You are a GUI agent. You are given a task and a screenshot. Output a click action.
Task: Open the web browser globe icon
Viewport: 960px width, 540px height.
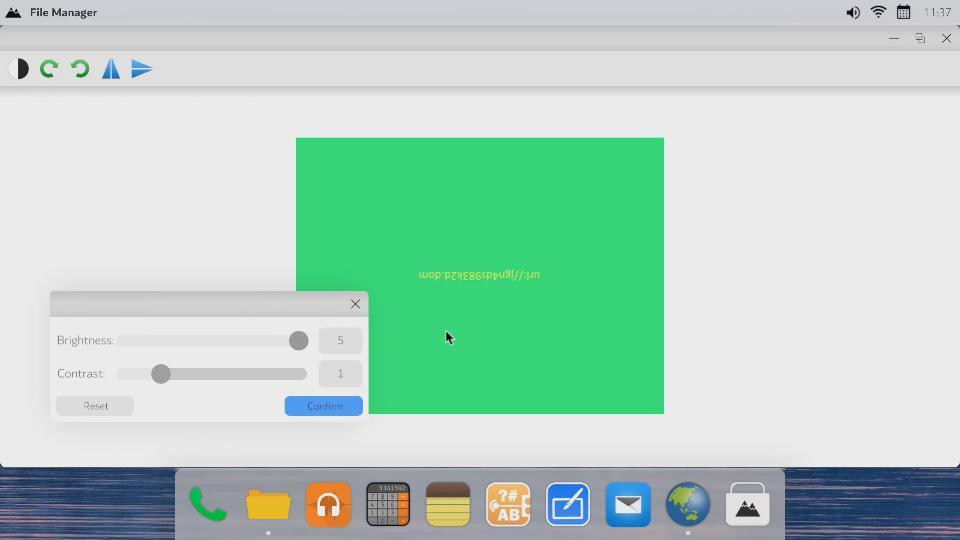688,504
